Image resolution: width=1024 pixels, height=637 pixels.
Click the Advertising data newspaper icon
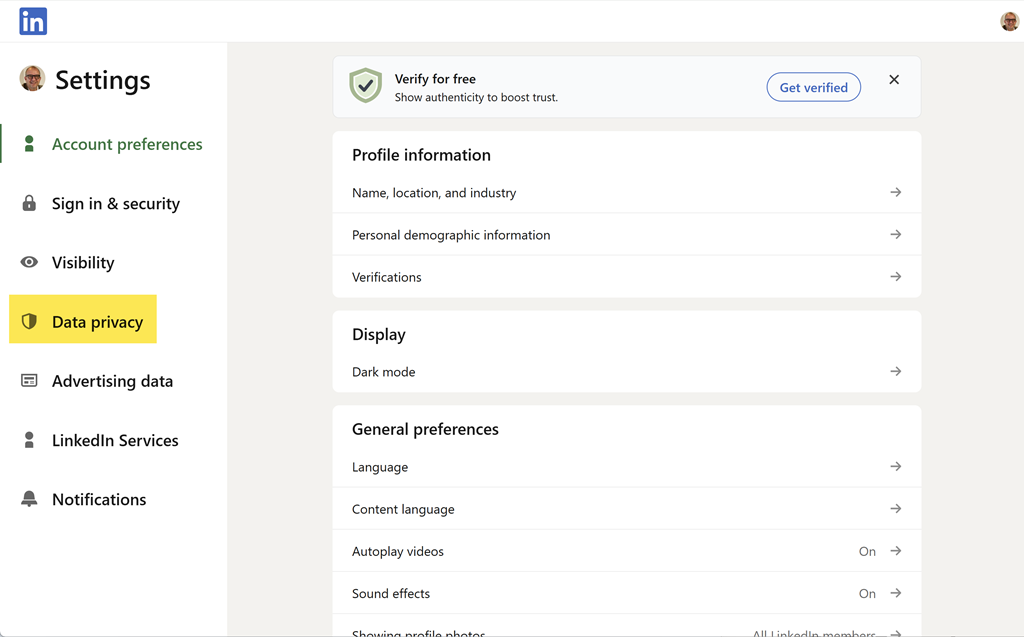[x=29, y=381]
